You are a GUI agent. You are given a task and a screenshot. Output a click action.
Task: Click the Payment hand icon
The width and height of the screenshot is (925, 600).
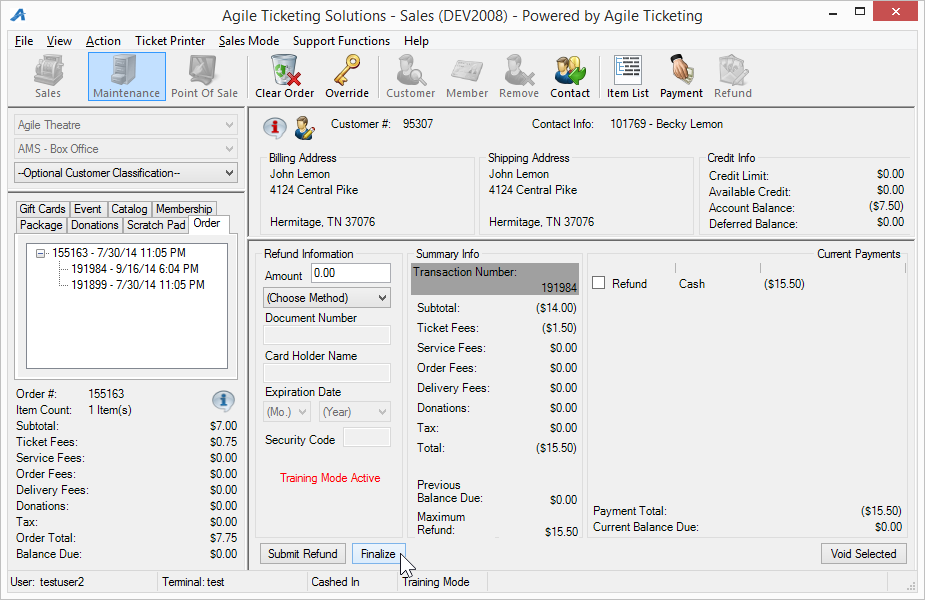click(x=681, y=77)
